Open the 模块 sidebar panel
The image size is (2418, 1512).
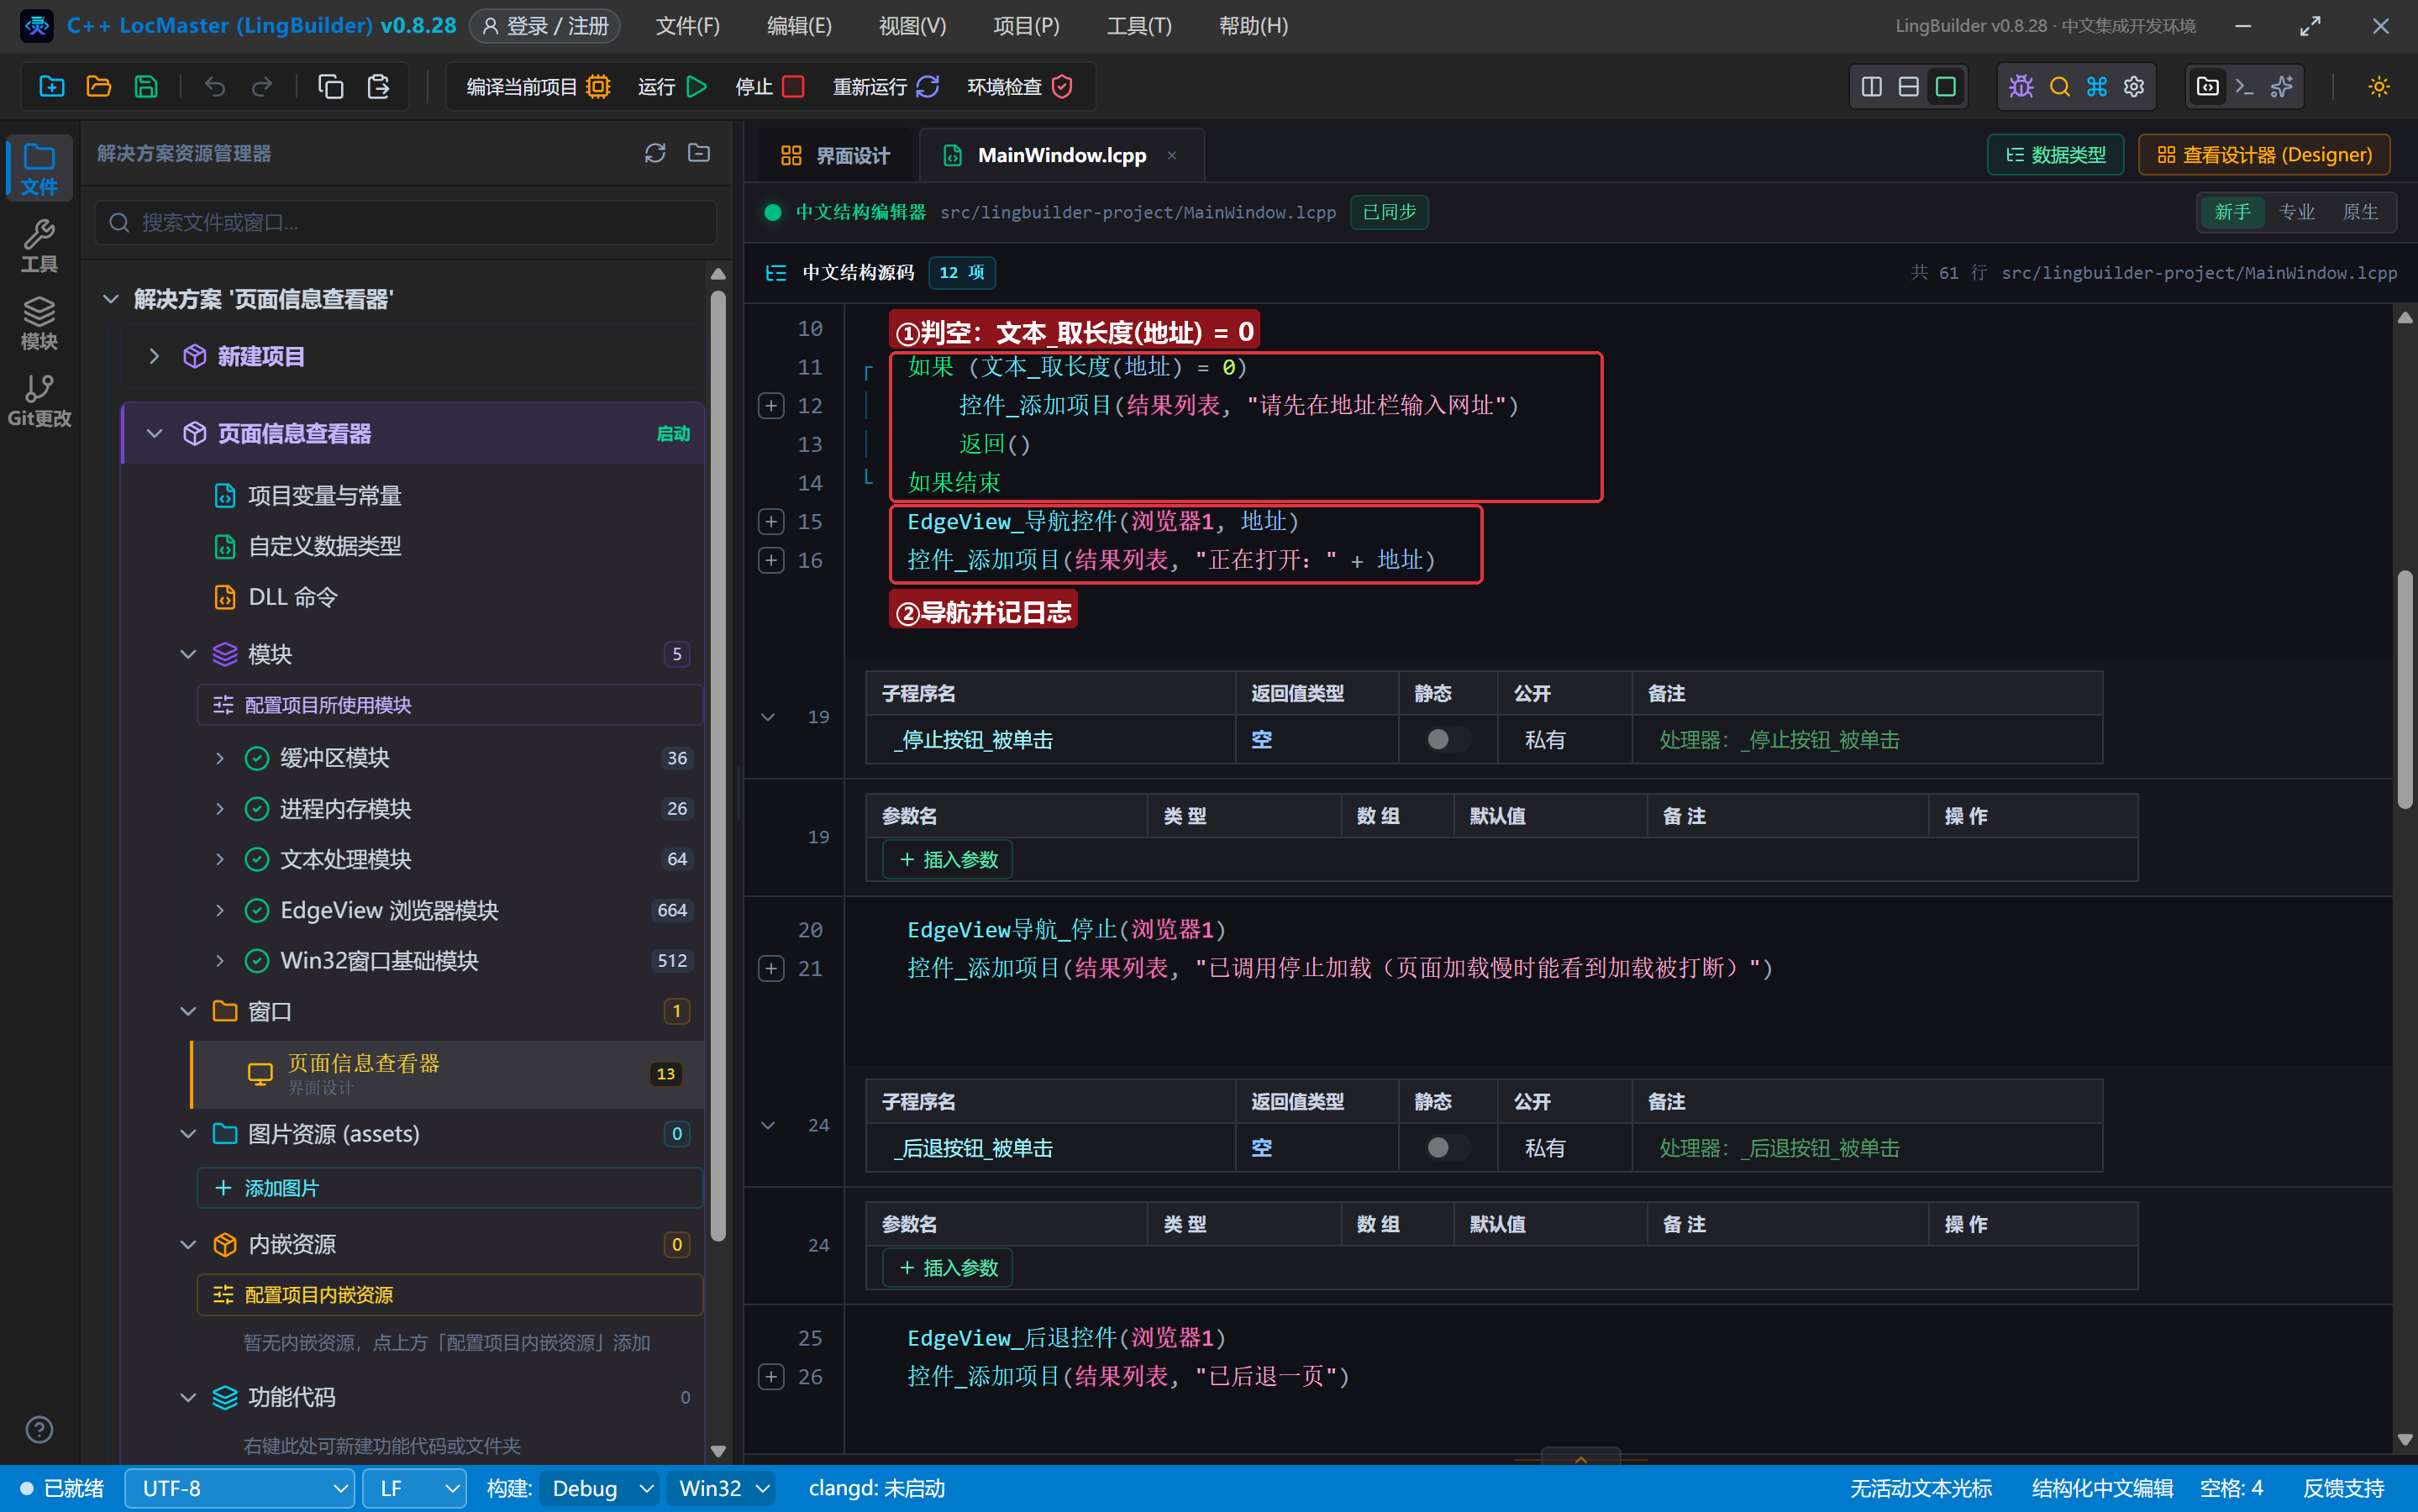coord(39,323)
